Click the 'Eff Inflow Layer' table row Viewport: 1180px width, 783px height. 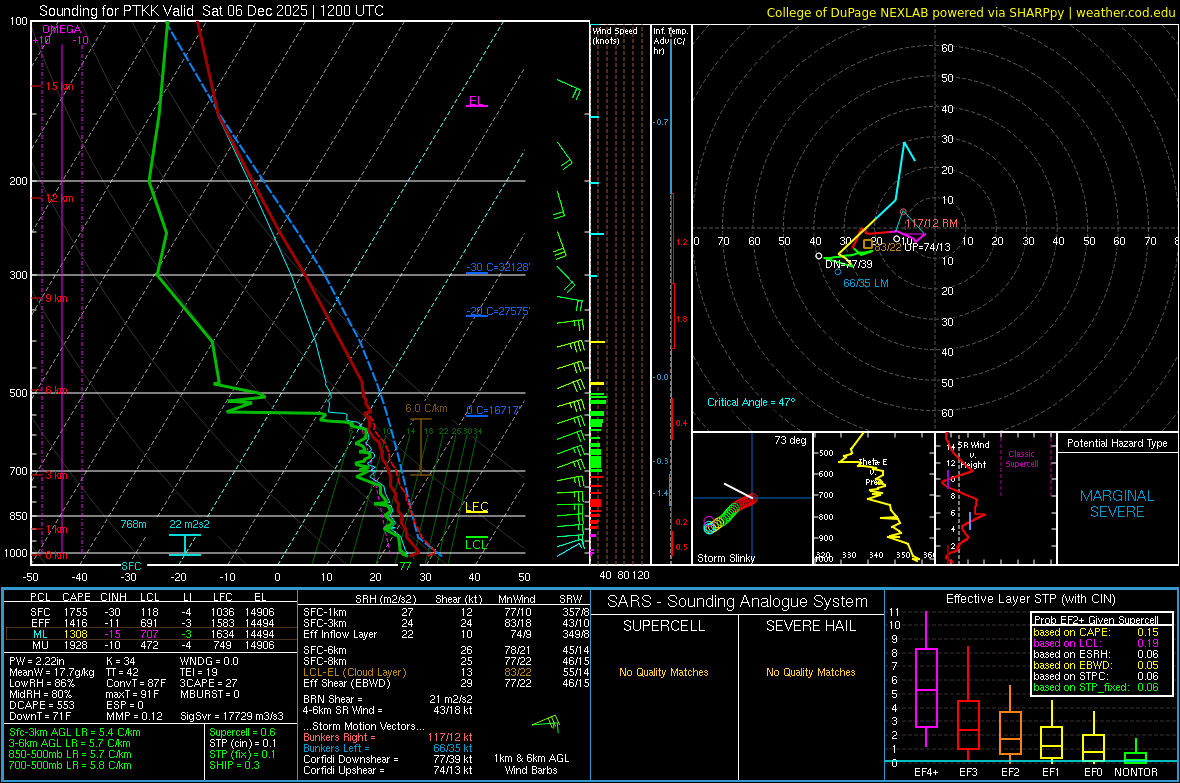click(446, 634)
